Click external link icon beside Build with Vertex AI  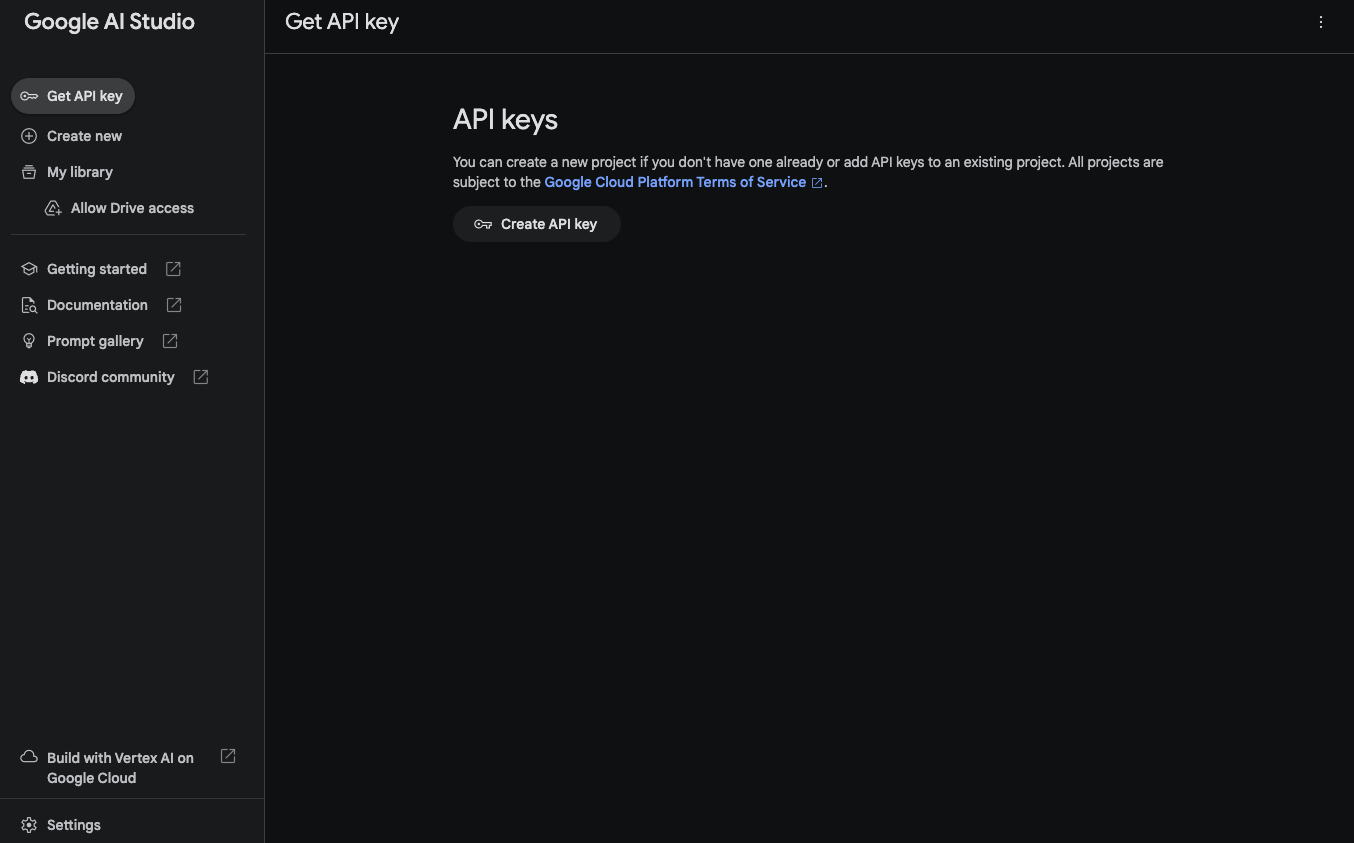click(228, 756)
